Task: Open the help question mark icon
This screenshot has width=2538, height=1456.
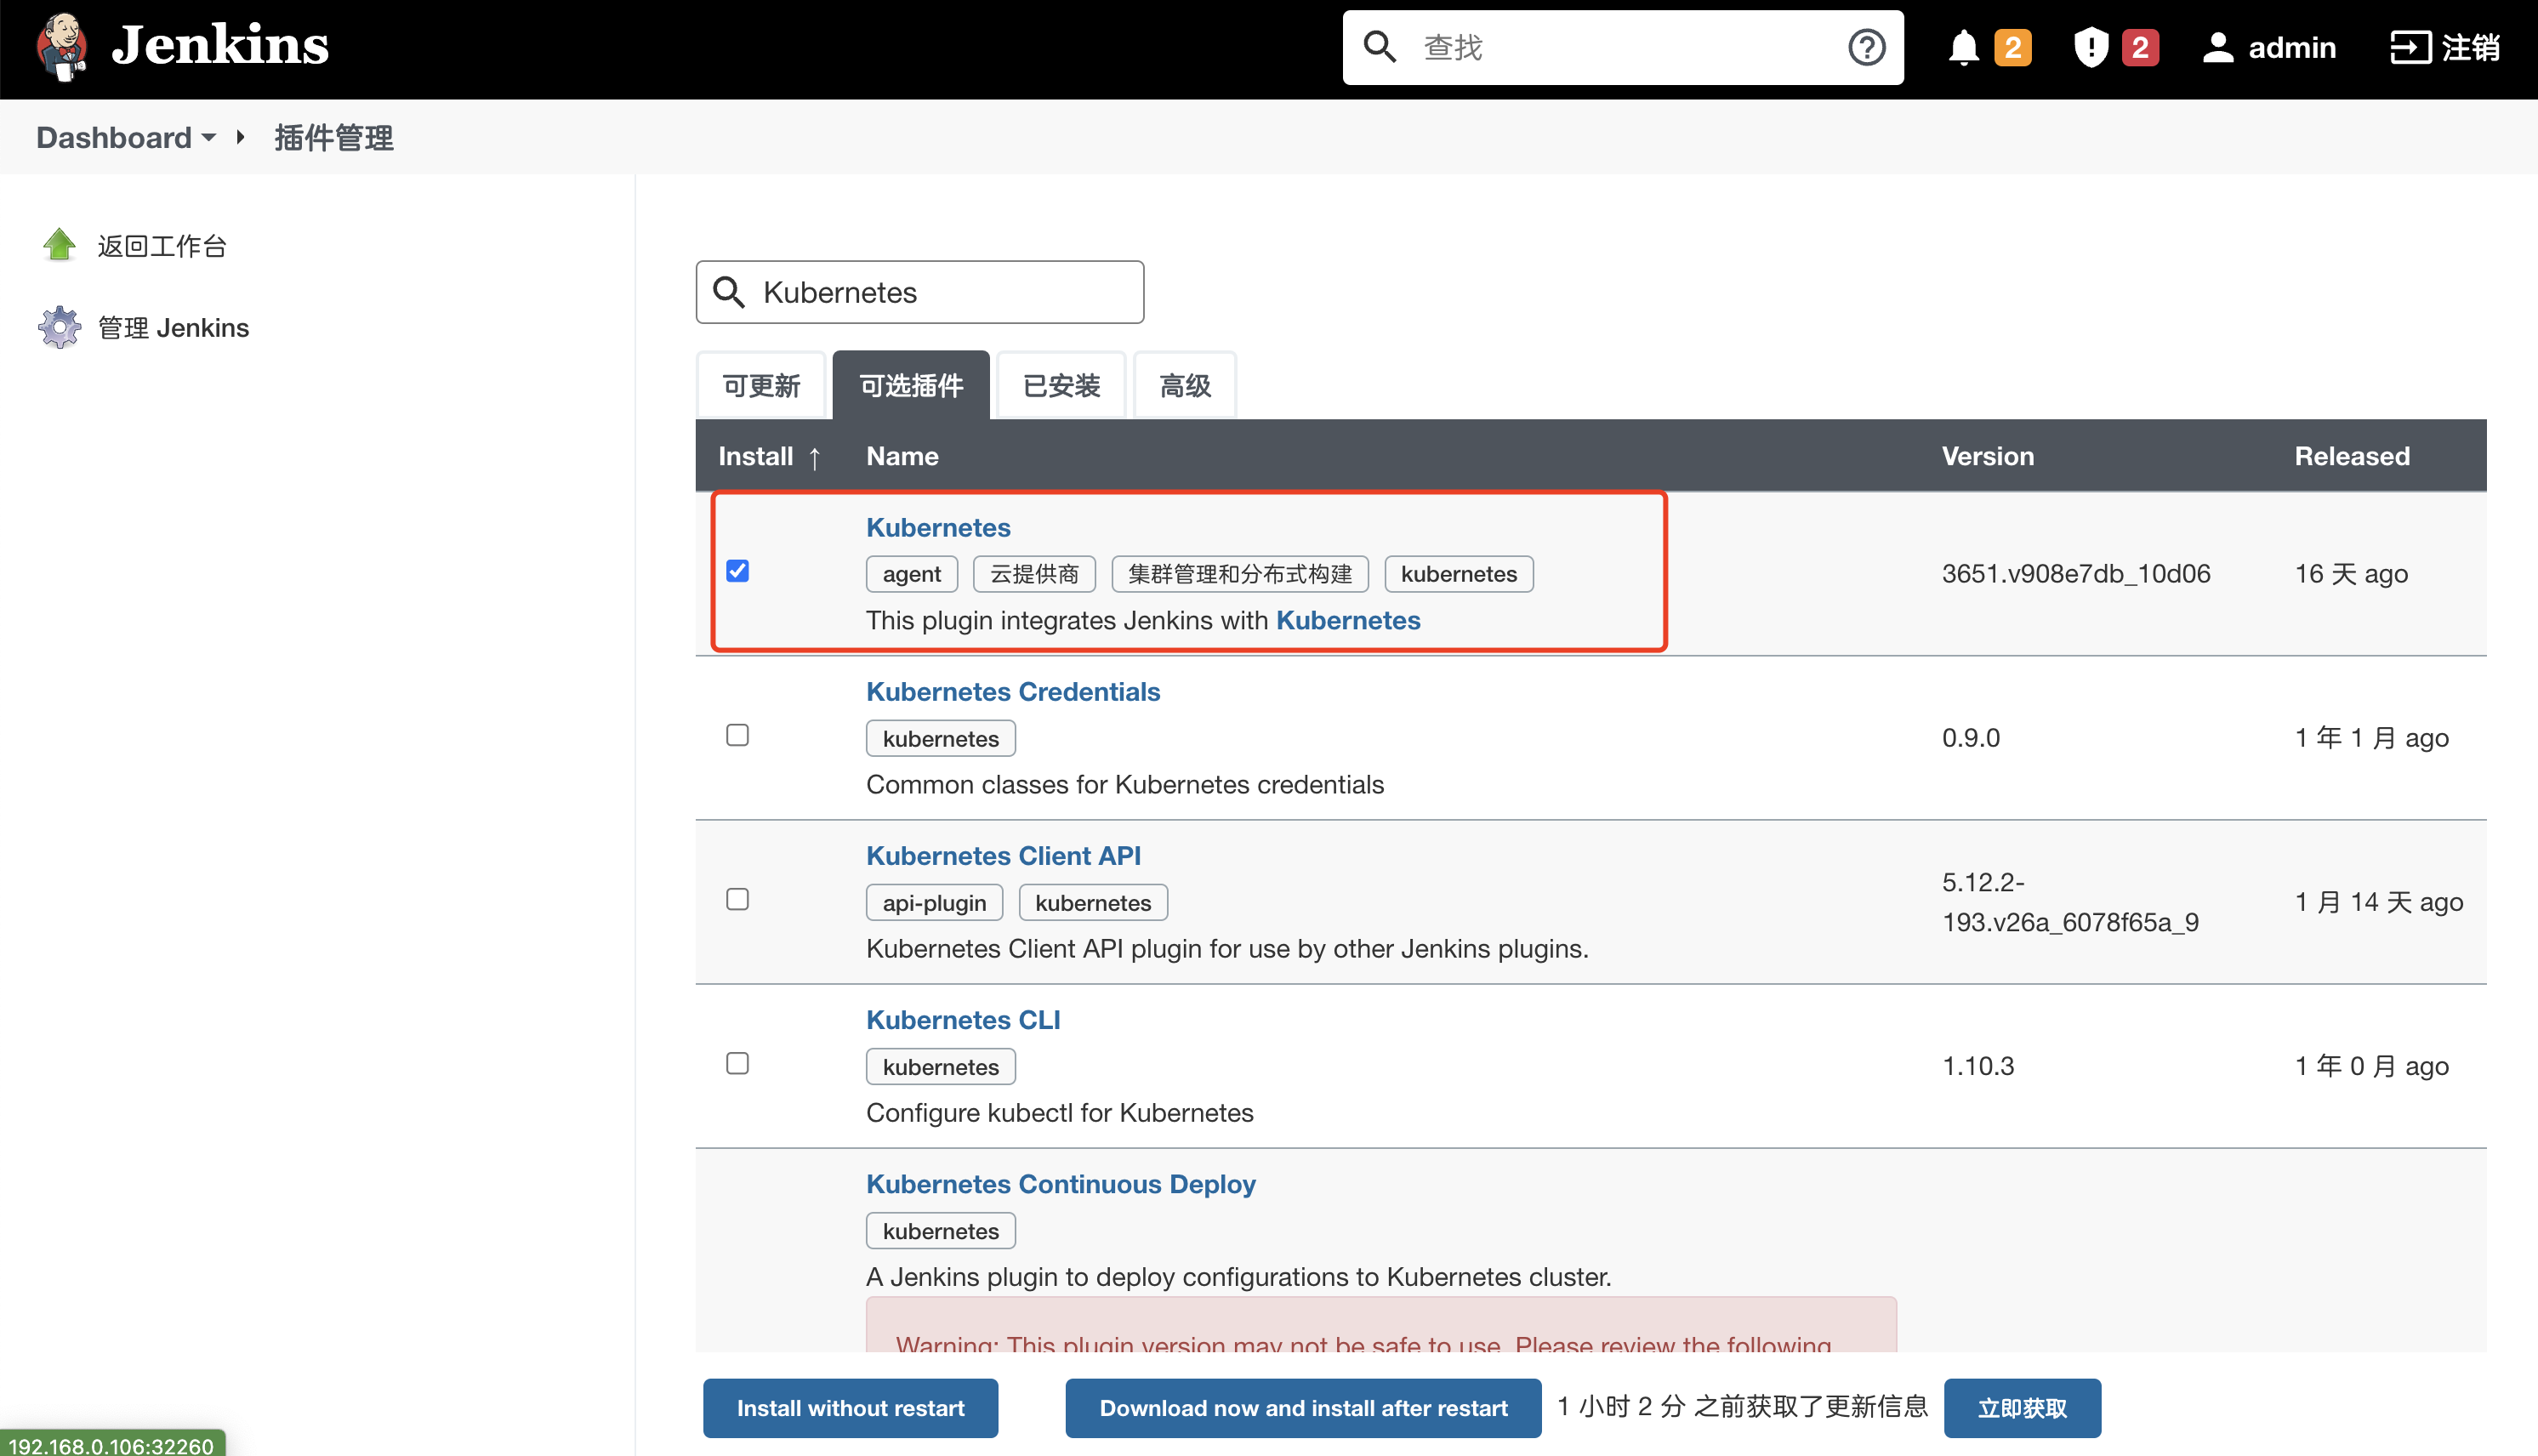Action: click(1866, 47)
